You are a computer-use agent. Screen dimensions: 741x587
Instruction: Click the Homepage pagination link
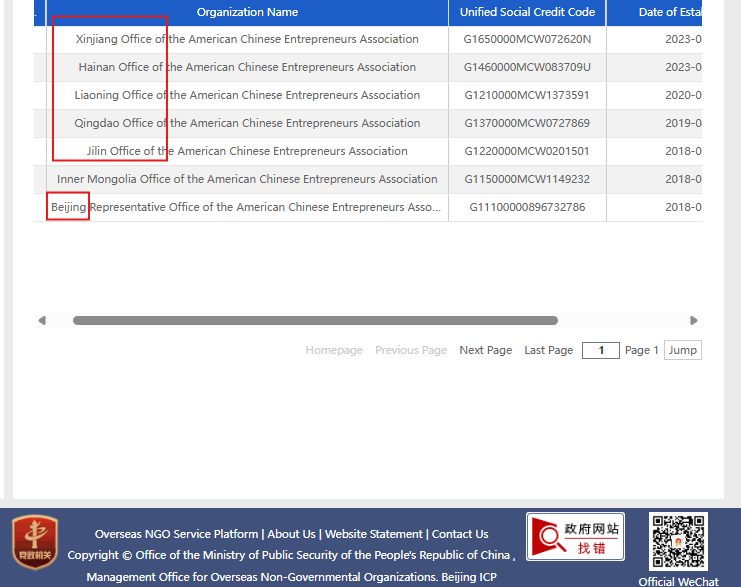tap(334, 350)
